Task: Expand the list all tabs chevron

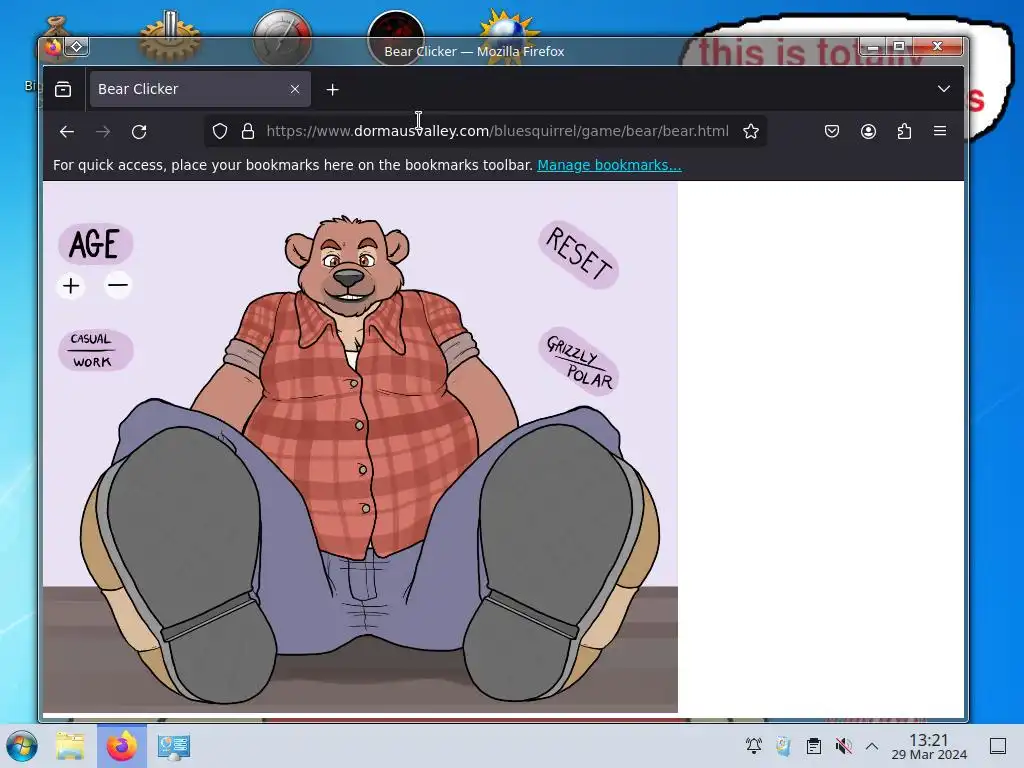Action: tap(944, 89)
